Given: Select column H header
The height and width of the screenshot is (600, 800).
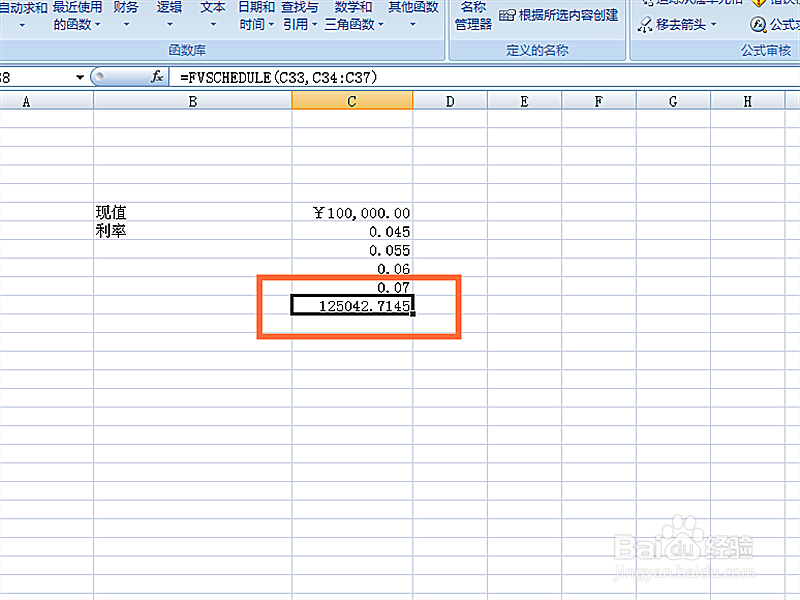Looking at the screenshot, I should tap(747, 101).
